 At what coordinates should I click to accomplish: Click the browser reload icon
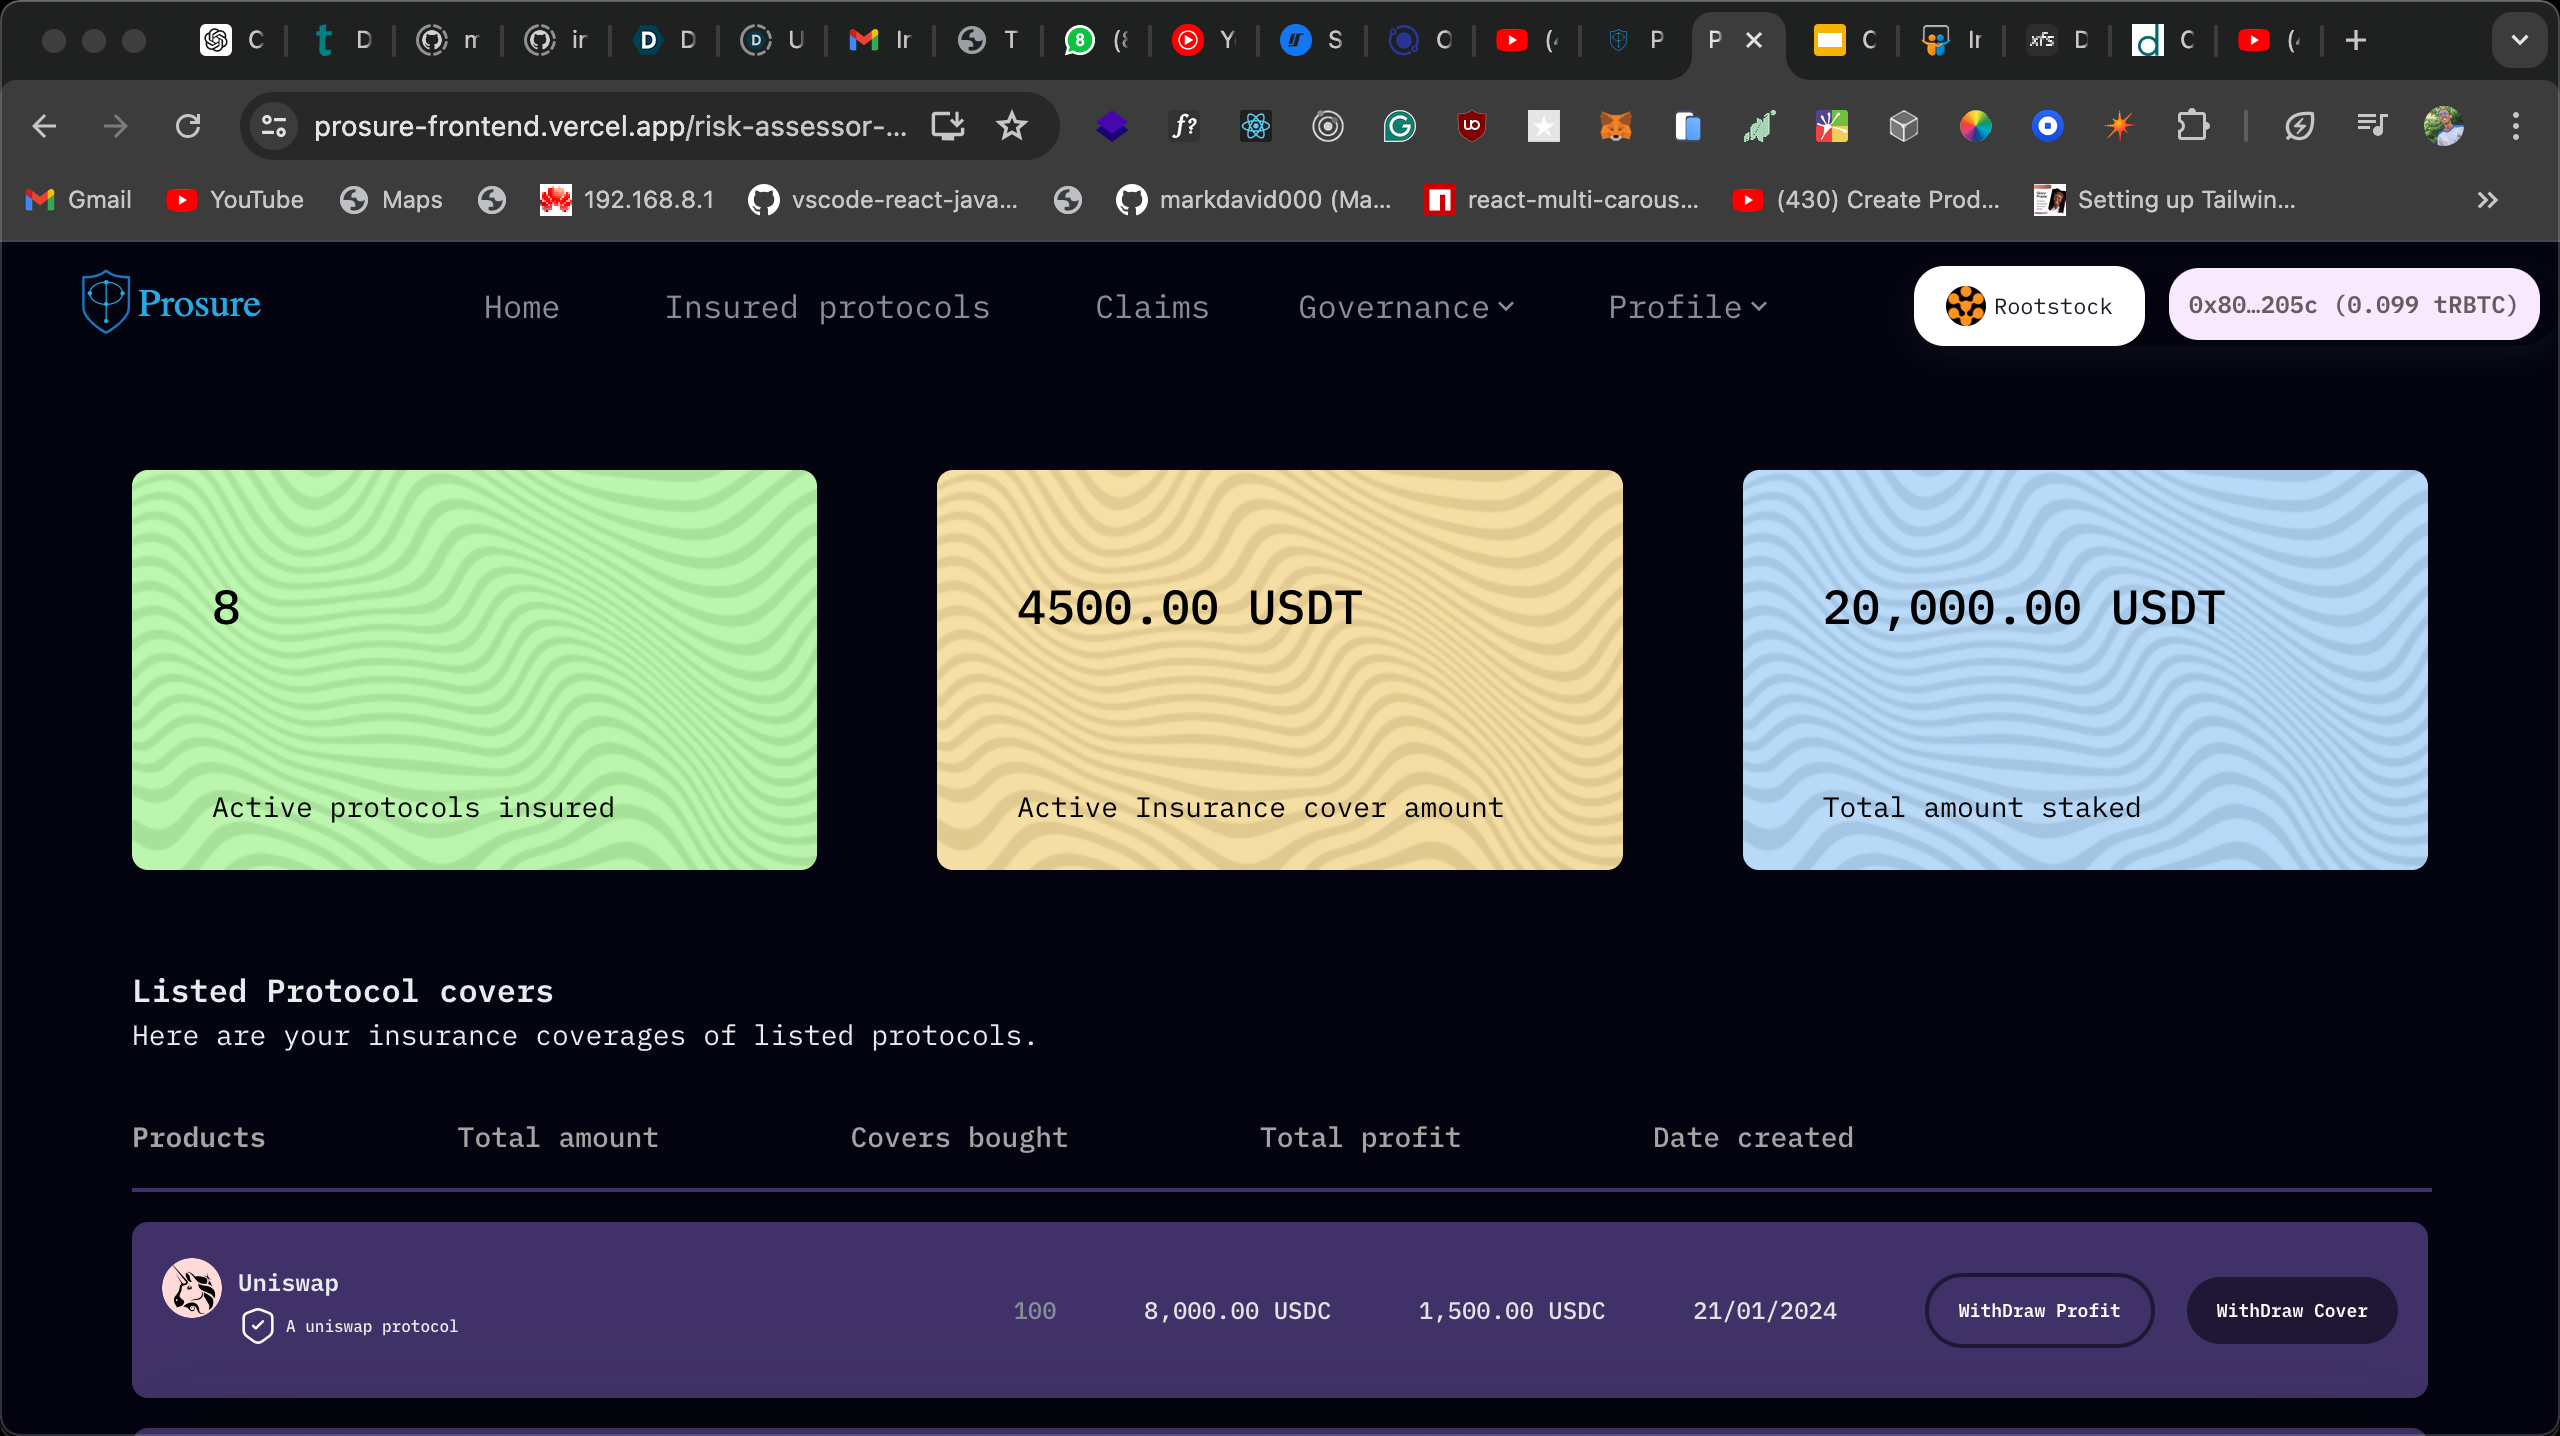tap(188, 126)
